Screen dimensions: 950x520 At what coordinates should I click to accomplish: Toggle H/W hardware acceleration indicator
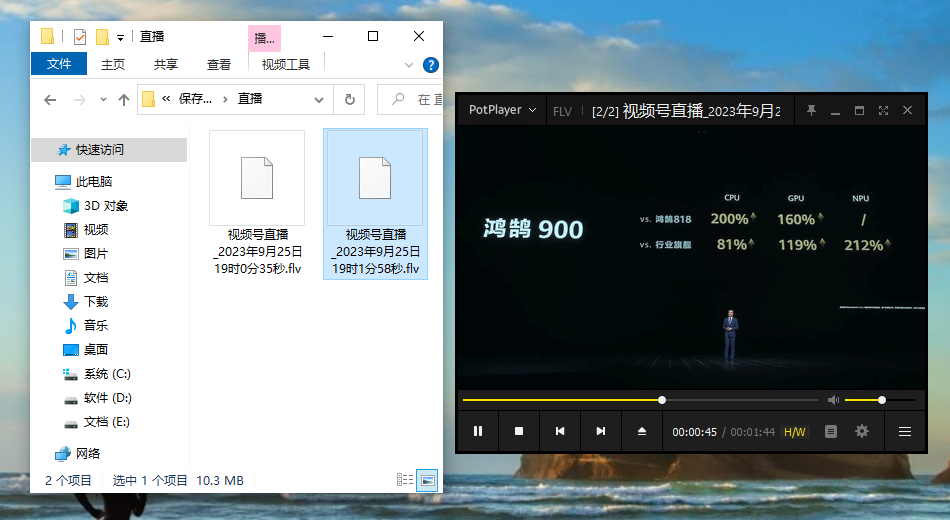click(x=794, y=432)
